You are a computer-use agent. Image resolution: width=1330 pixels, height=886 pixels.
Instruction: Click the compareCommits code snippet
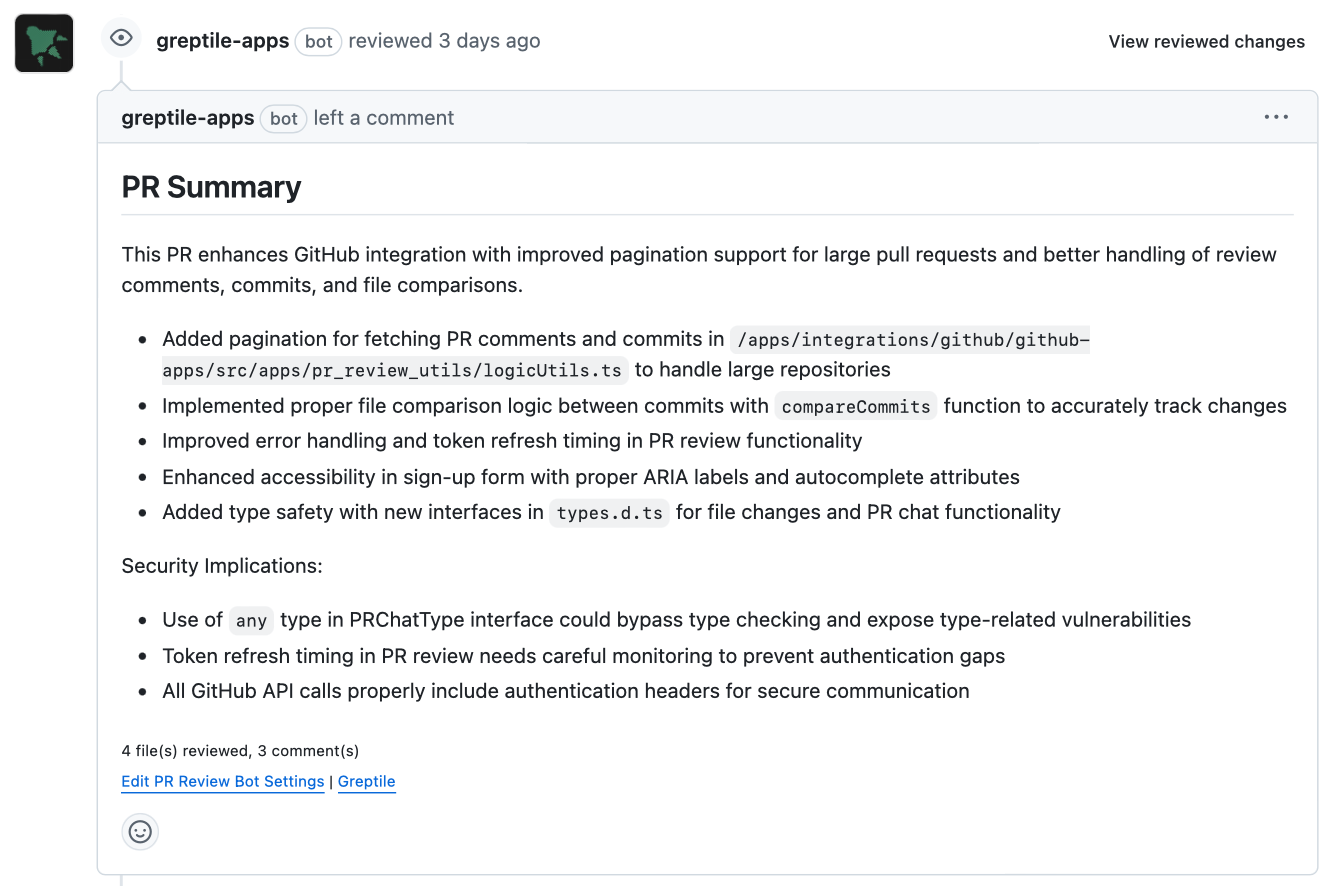coord(856,406)
